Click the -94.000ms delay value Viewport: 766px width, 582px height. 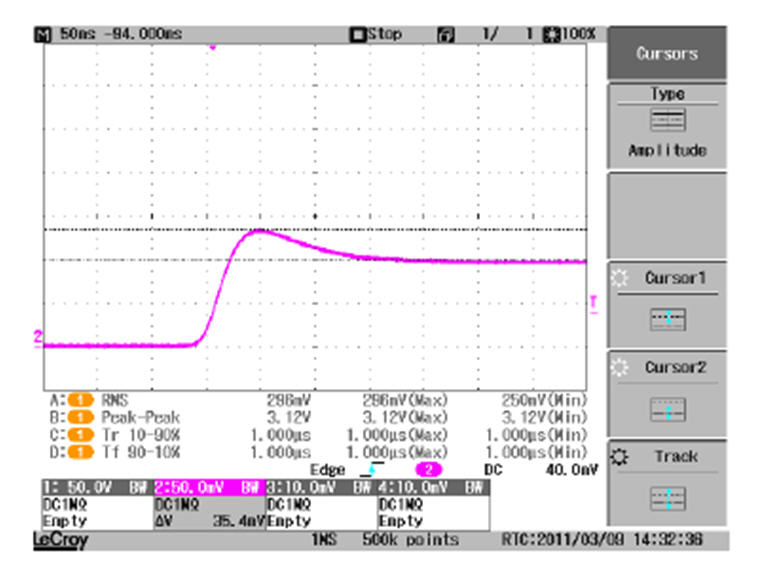(x=143, y=34)
